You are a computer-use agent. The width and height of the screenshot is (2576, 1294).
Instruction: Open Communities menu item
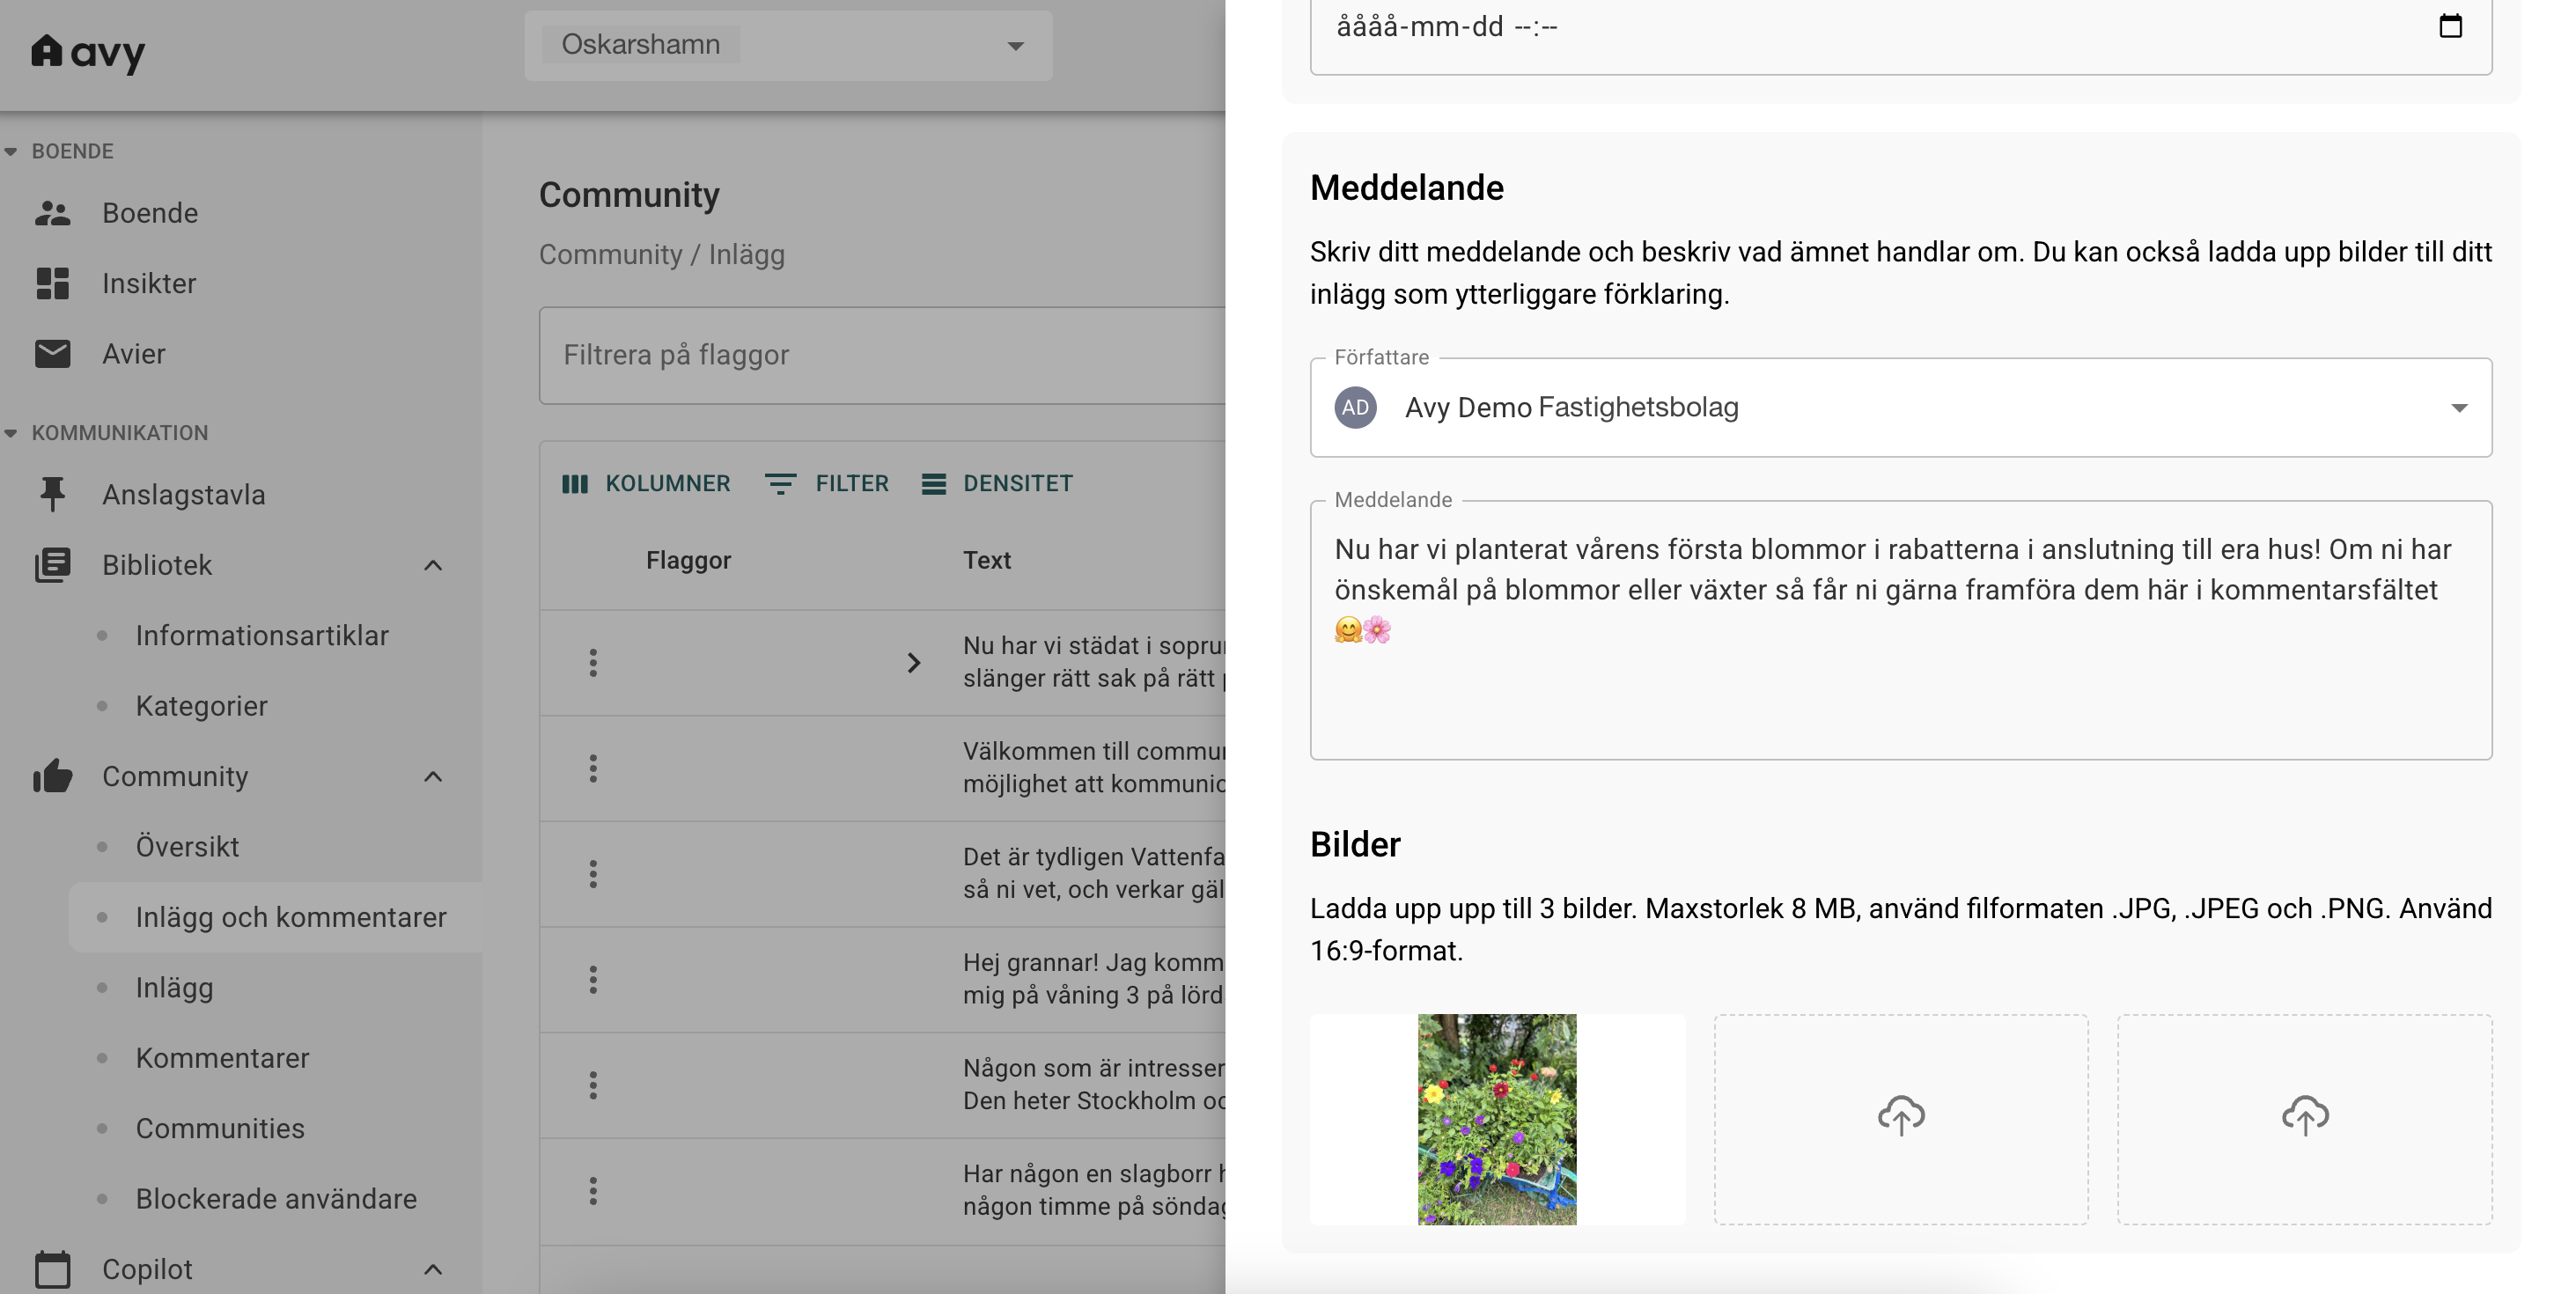point(220,1128)
